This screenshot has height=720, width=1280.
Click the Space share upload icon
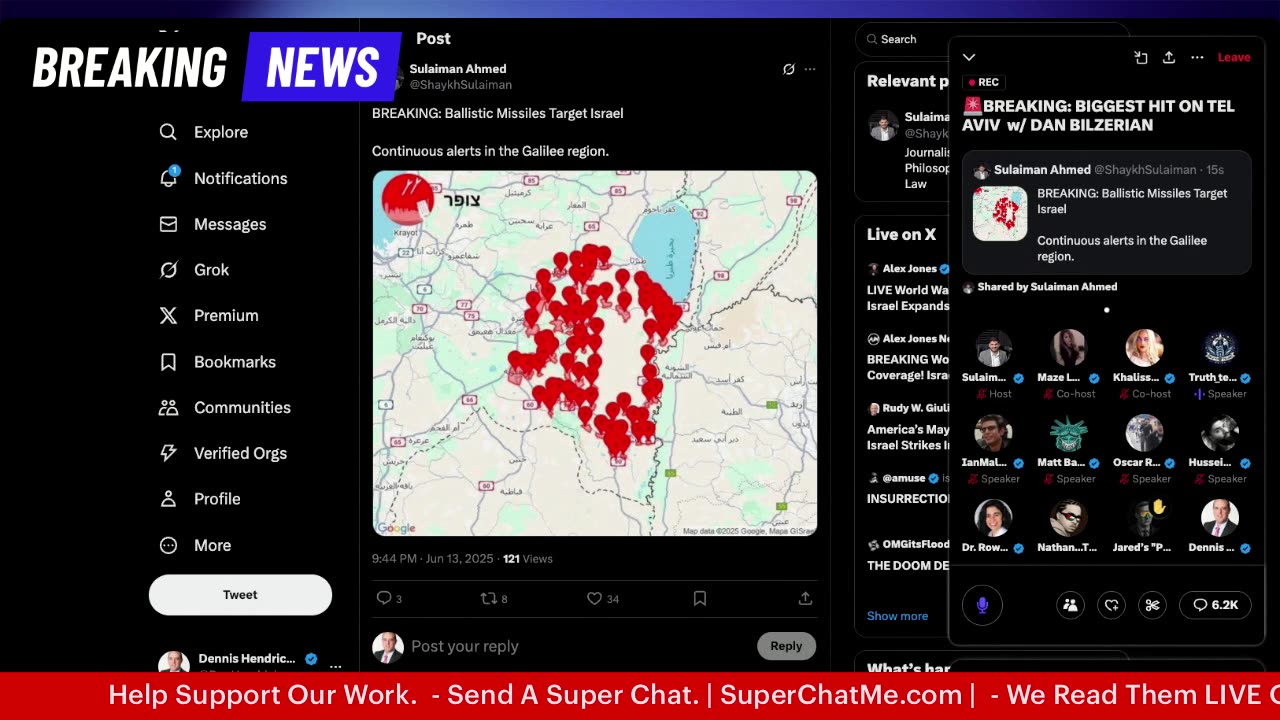click(1168, 57)
